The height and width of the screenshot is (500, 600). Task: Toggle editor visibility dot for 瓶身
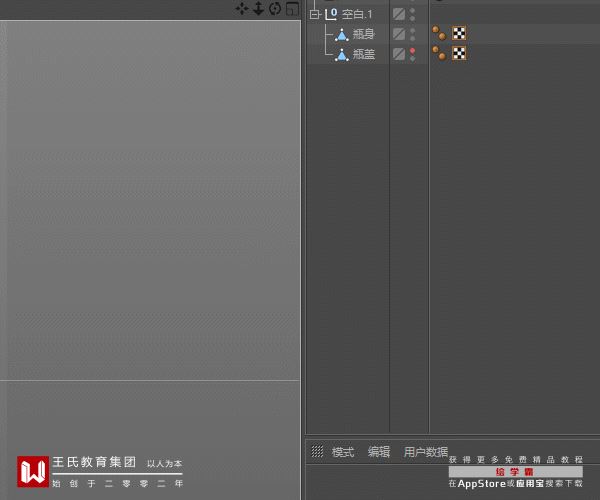(412, 31)
